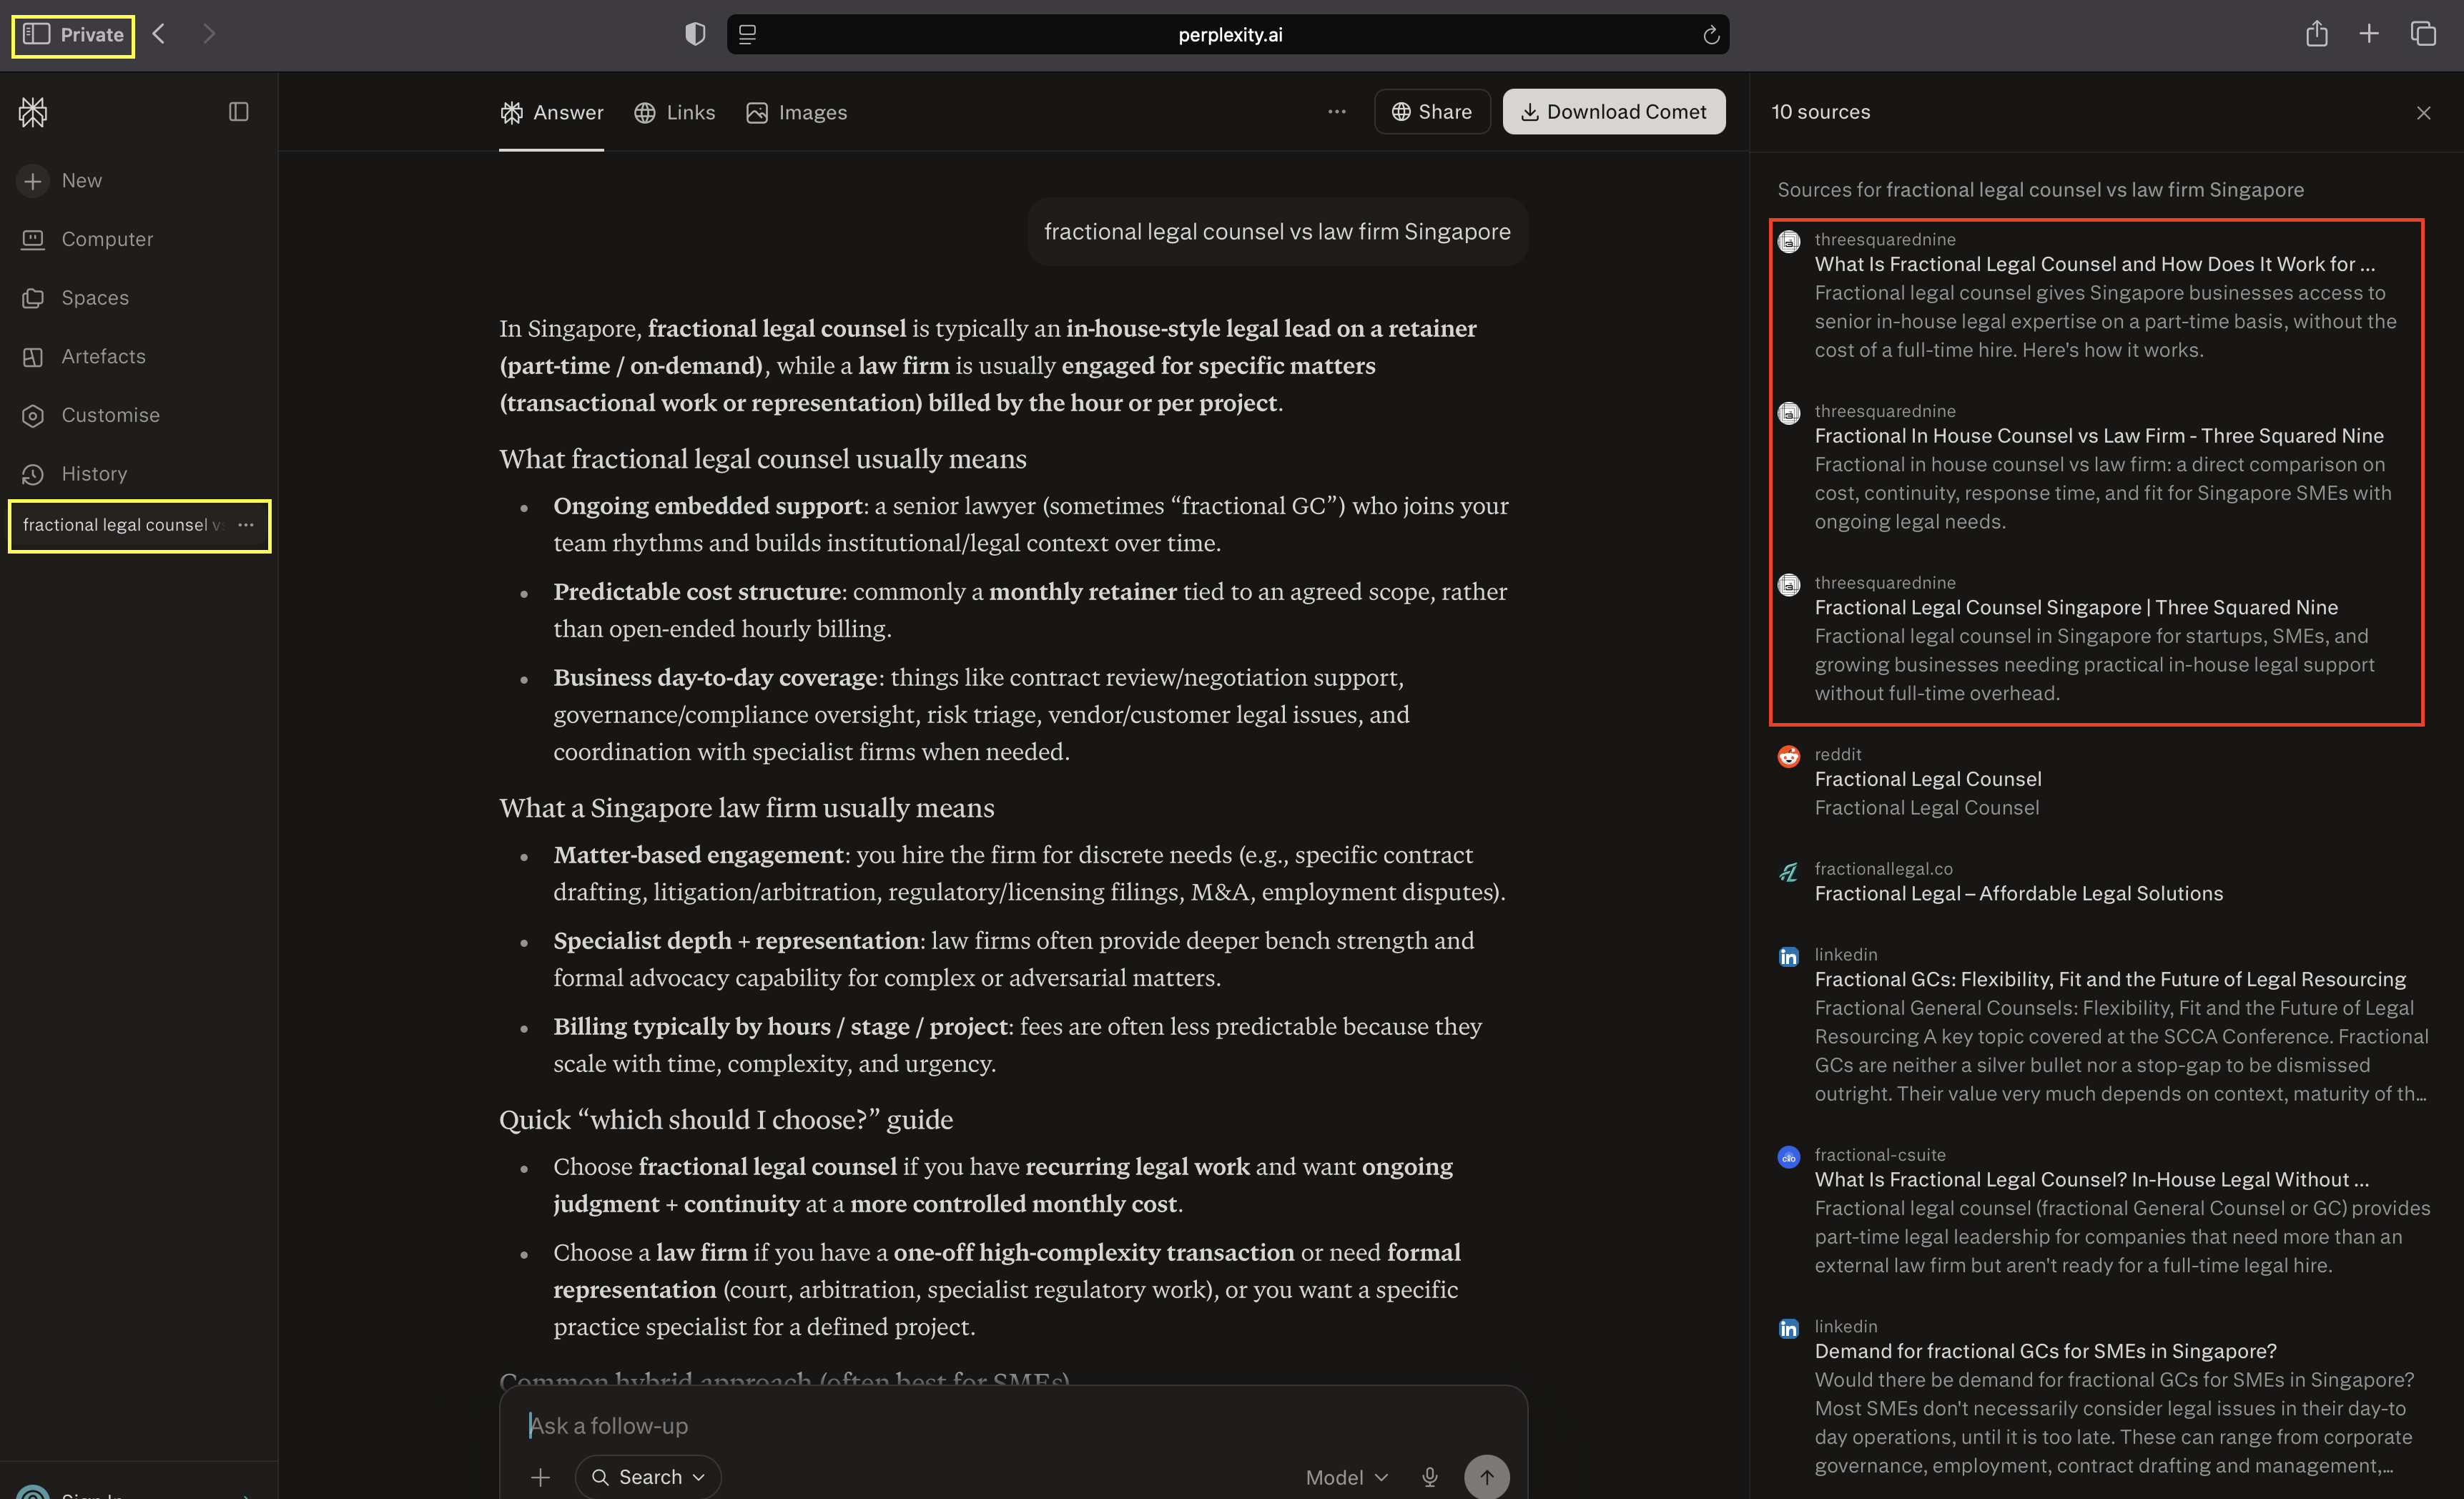
Task: Open 'What Is Fractional Legal Counsel and How' source
Action: [2094, 265]
